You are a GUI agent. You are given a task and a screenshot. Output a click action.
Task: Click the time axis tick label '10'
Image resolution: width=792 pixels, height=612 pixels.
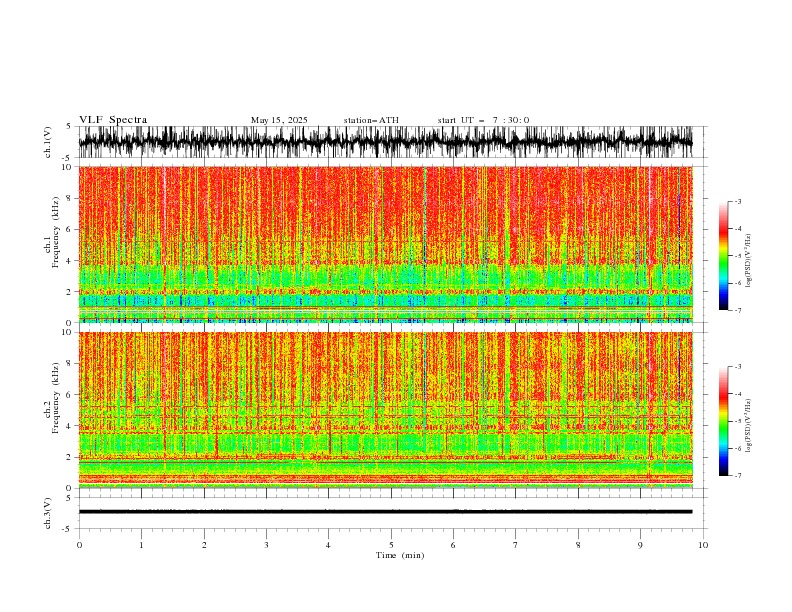point(703,545)
